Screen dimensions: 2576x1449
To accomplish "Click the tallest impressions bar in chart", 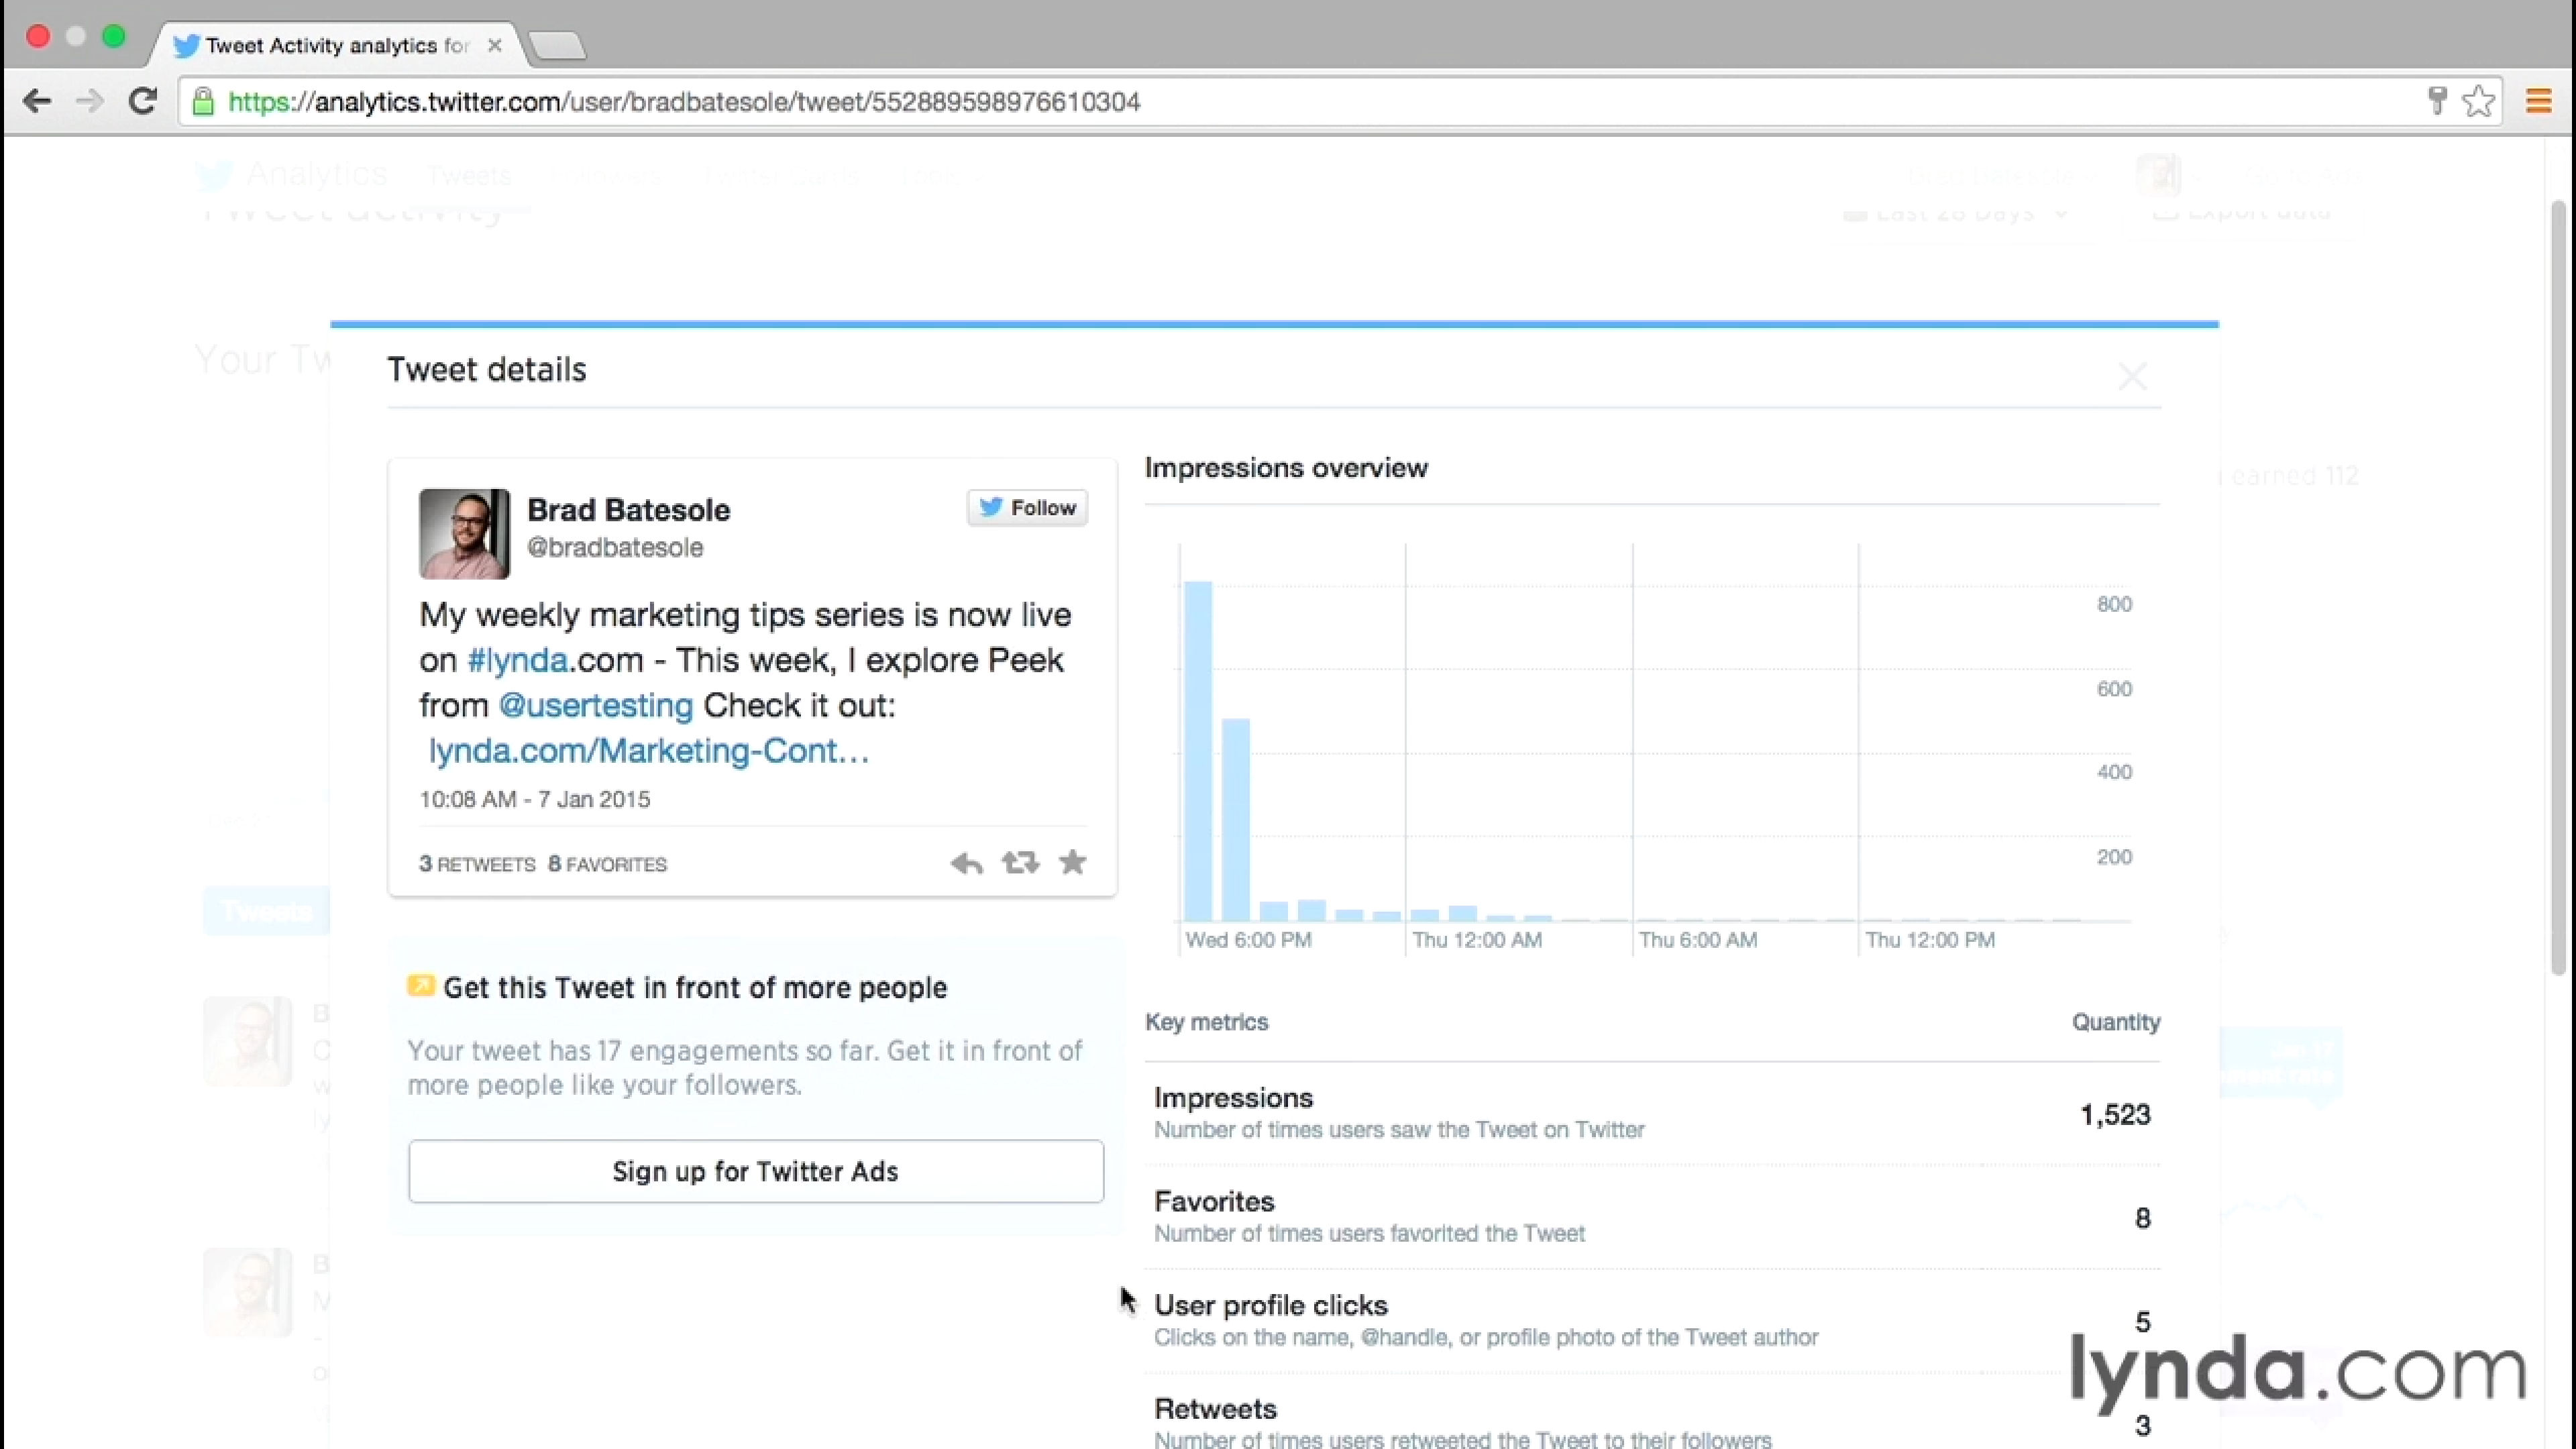I will (1198, 750).
